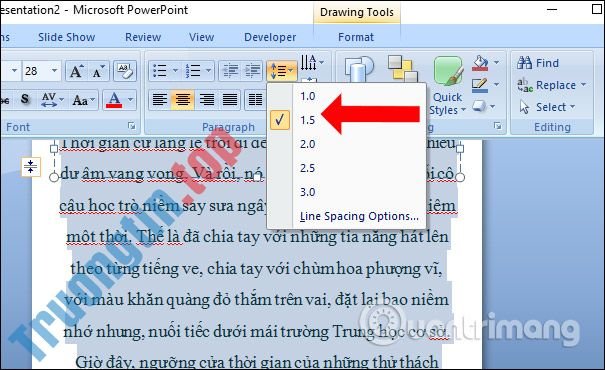Choose 2.0 line spacing

point(308,144)
